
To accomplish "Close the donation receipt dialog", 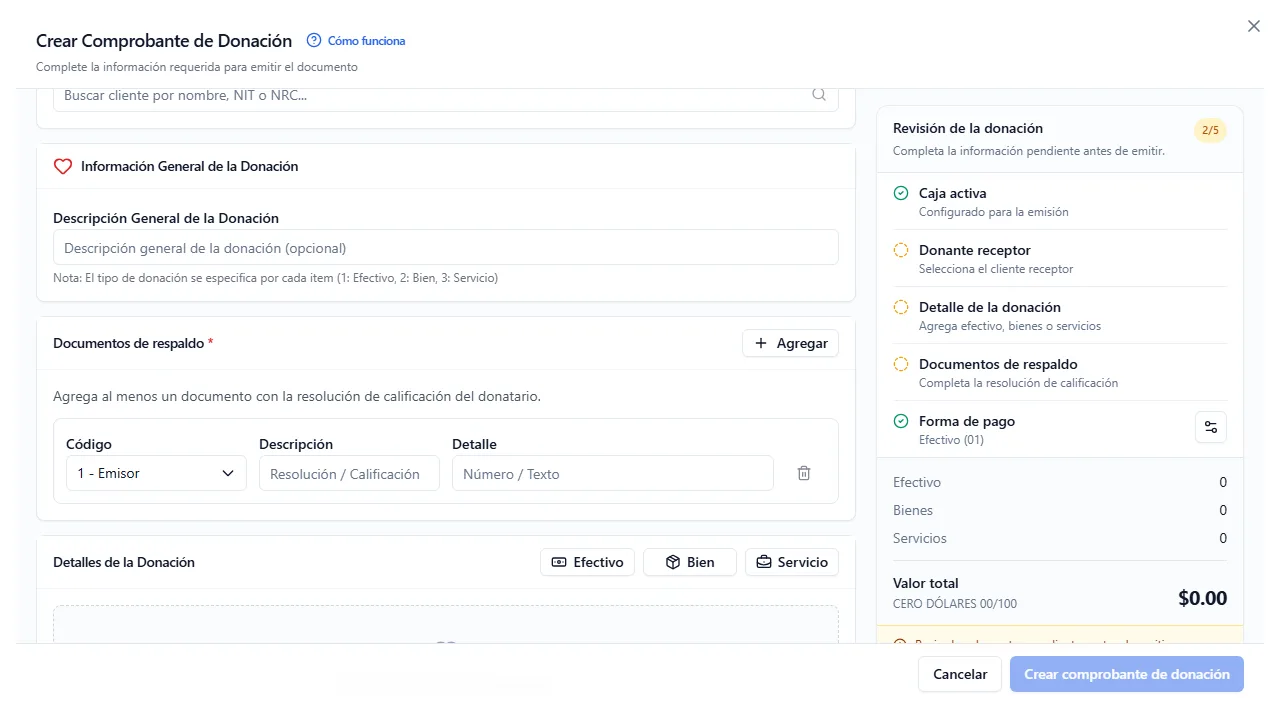I will point(1254,27).
